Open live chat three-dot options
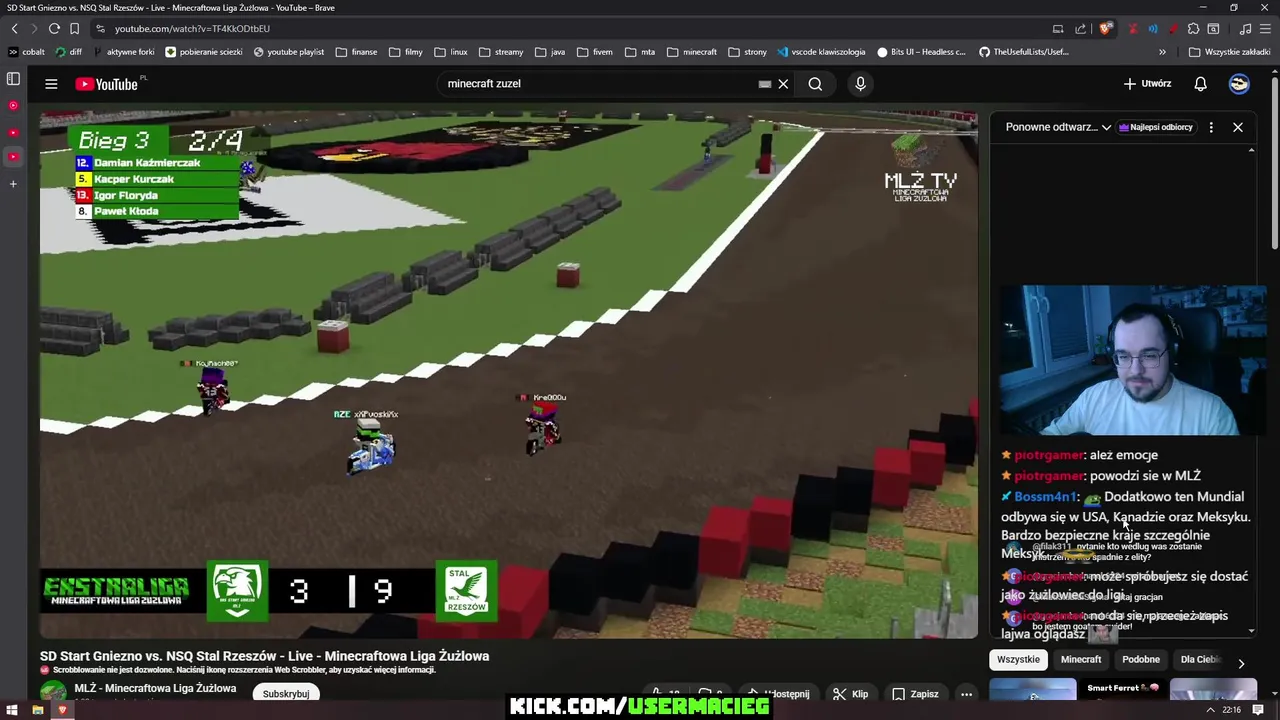Image resolution: width=1280 pixels, height=720 pixels. [1211, 127]
